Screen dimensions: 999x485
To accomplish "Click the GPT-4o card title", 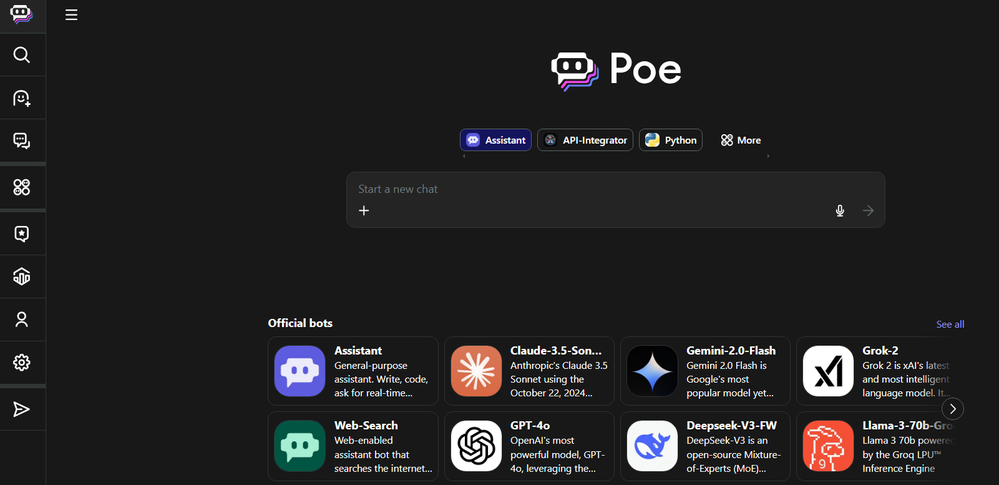I will coord(530,425).
